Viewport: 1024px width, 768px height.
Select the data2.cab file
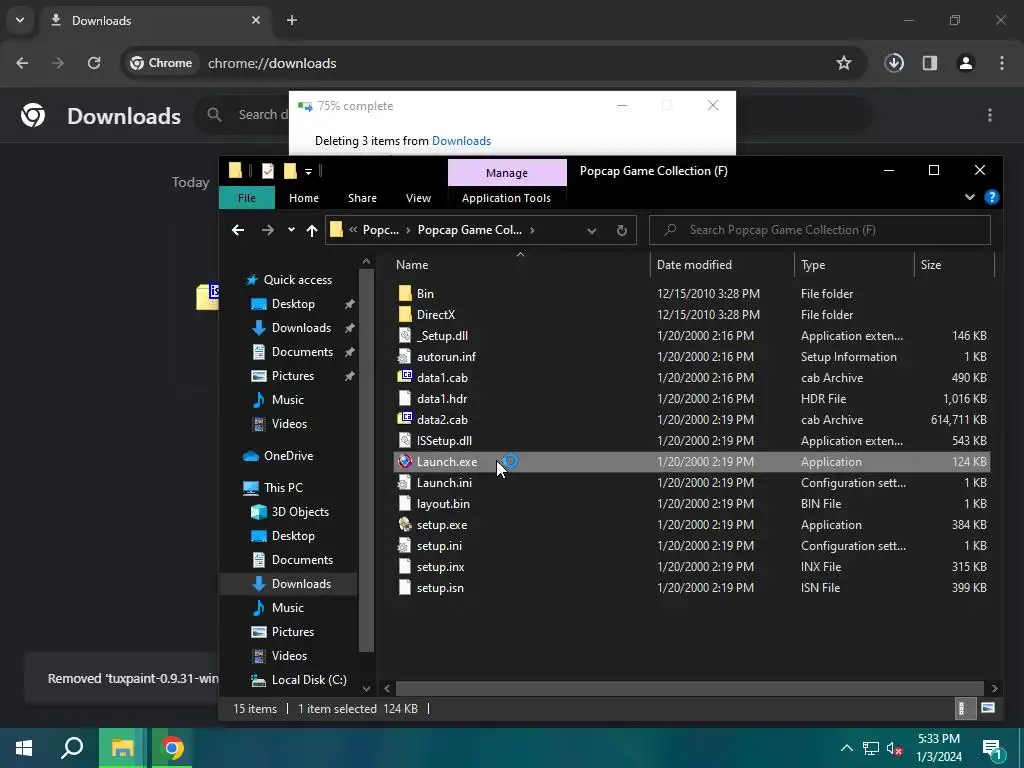(442, 420)
